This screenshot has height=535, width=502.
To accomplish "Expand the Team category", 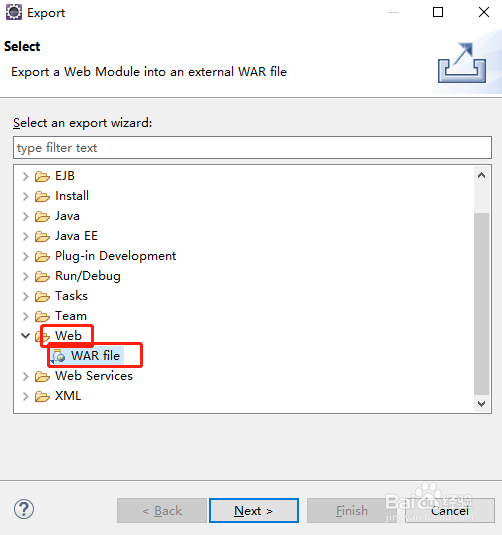I will point(26,316).
